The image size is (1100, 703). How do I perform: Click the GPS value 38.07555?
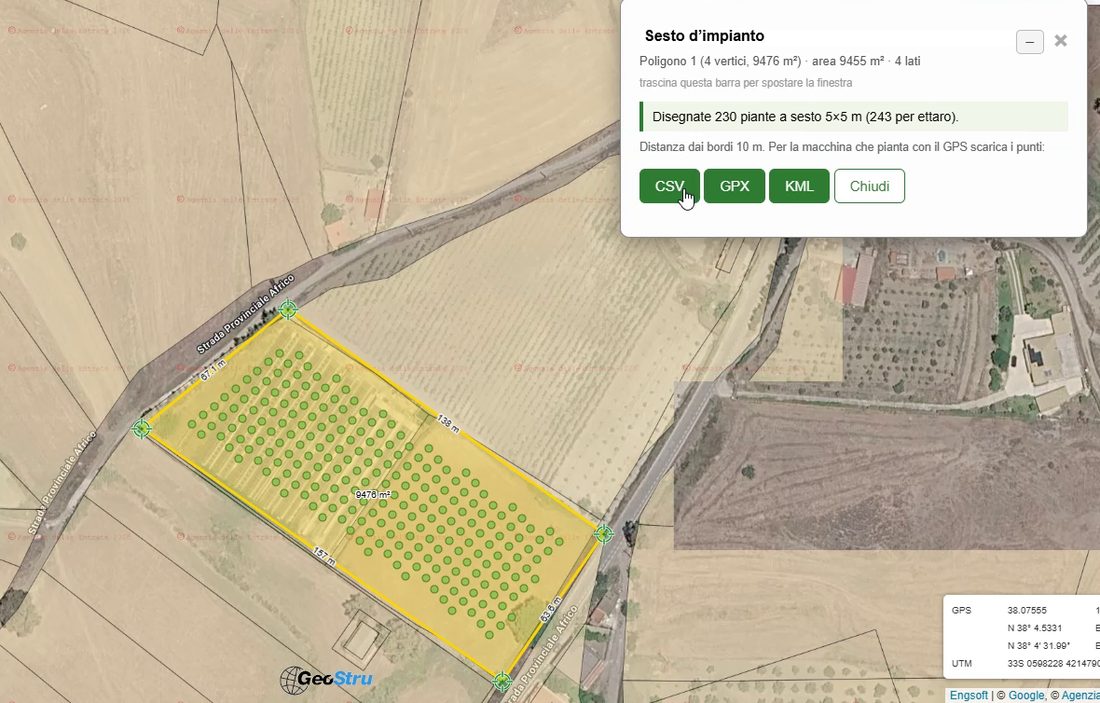tap(1027, 610)
